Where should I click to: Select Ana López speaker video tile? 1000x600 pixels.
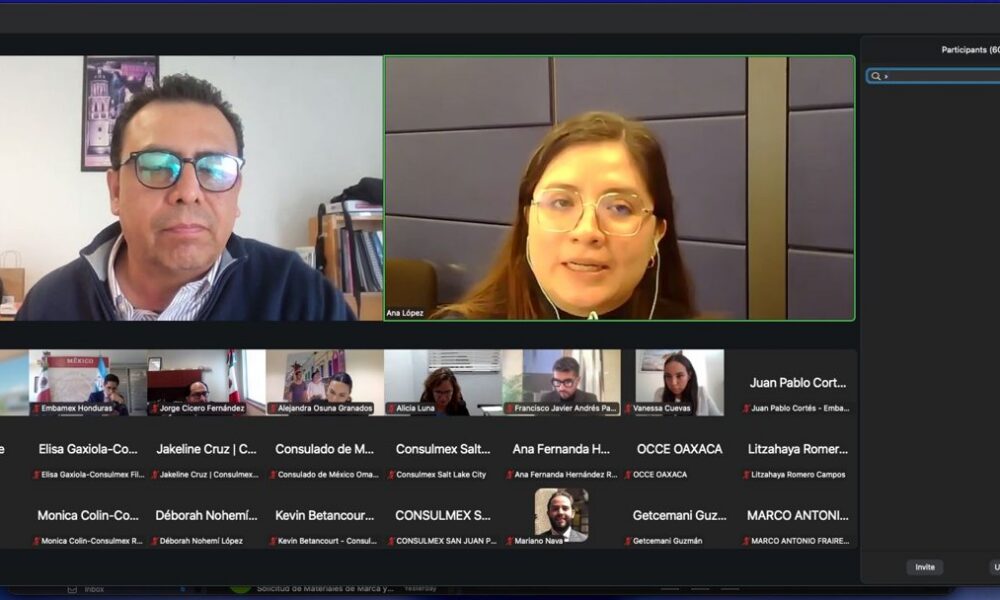619,188
